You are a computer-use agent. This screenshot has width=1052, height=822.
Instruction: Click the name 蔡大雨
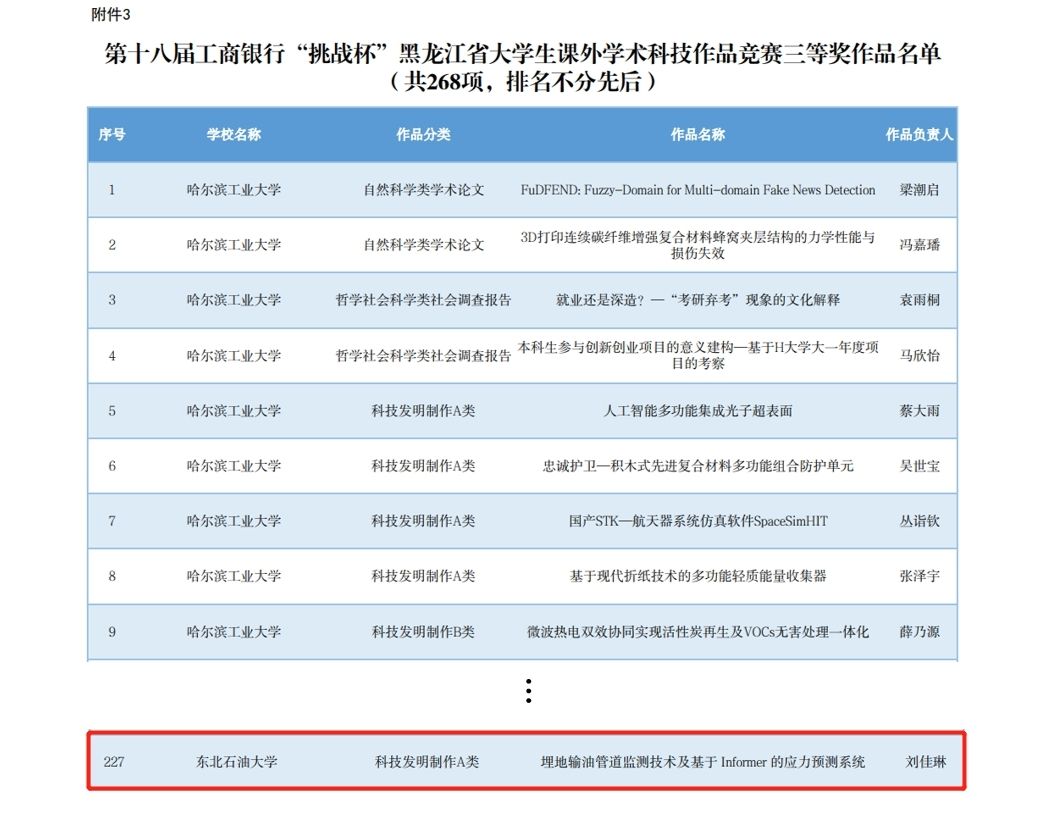tap(919, 411)
